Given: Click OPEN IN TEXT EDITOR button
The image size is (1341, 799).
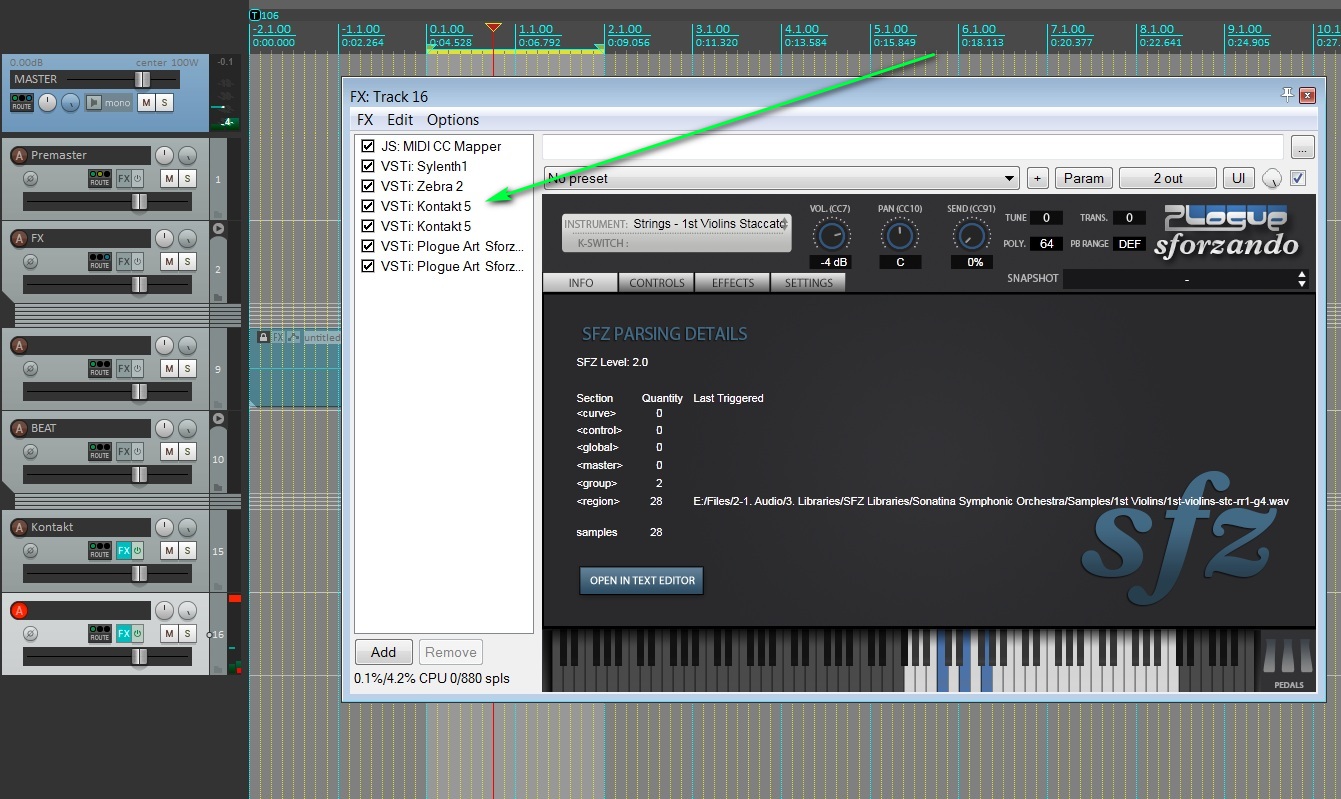Looking at the screenshot, I should 642,581.
